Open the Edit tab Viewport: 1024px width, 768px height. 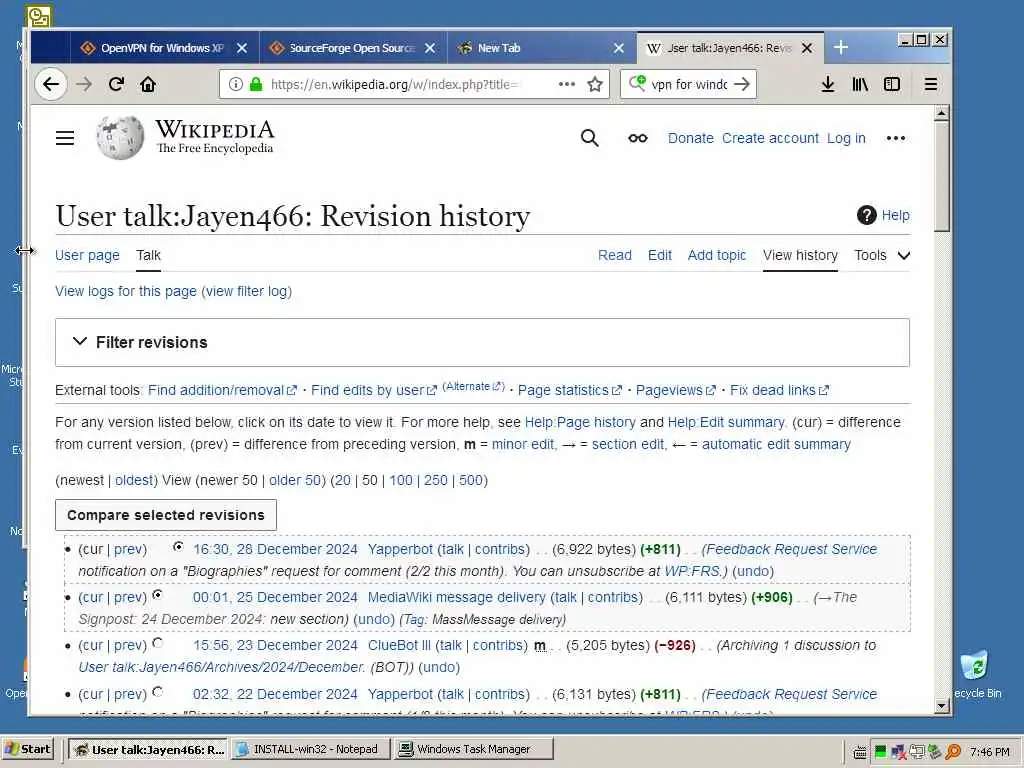[x=660, y=255]
